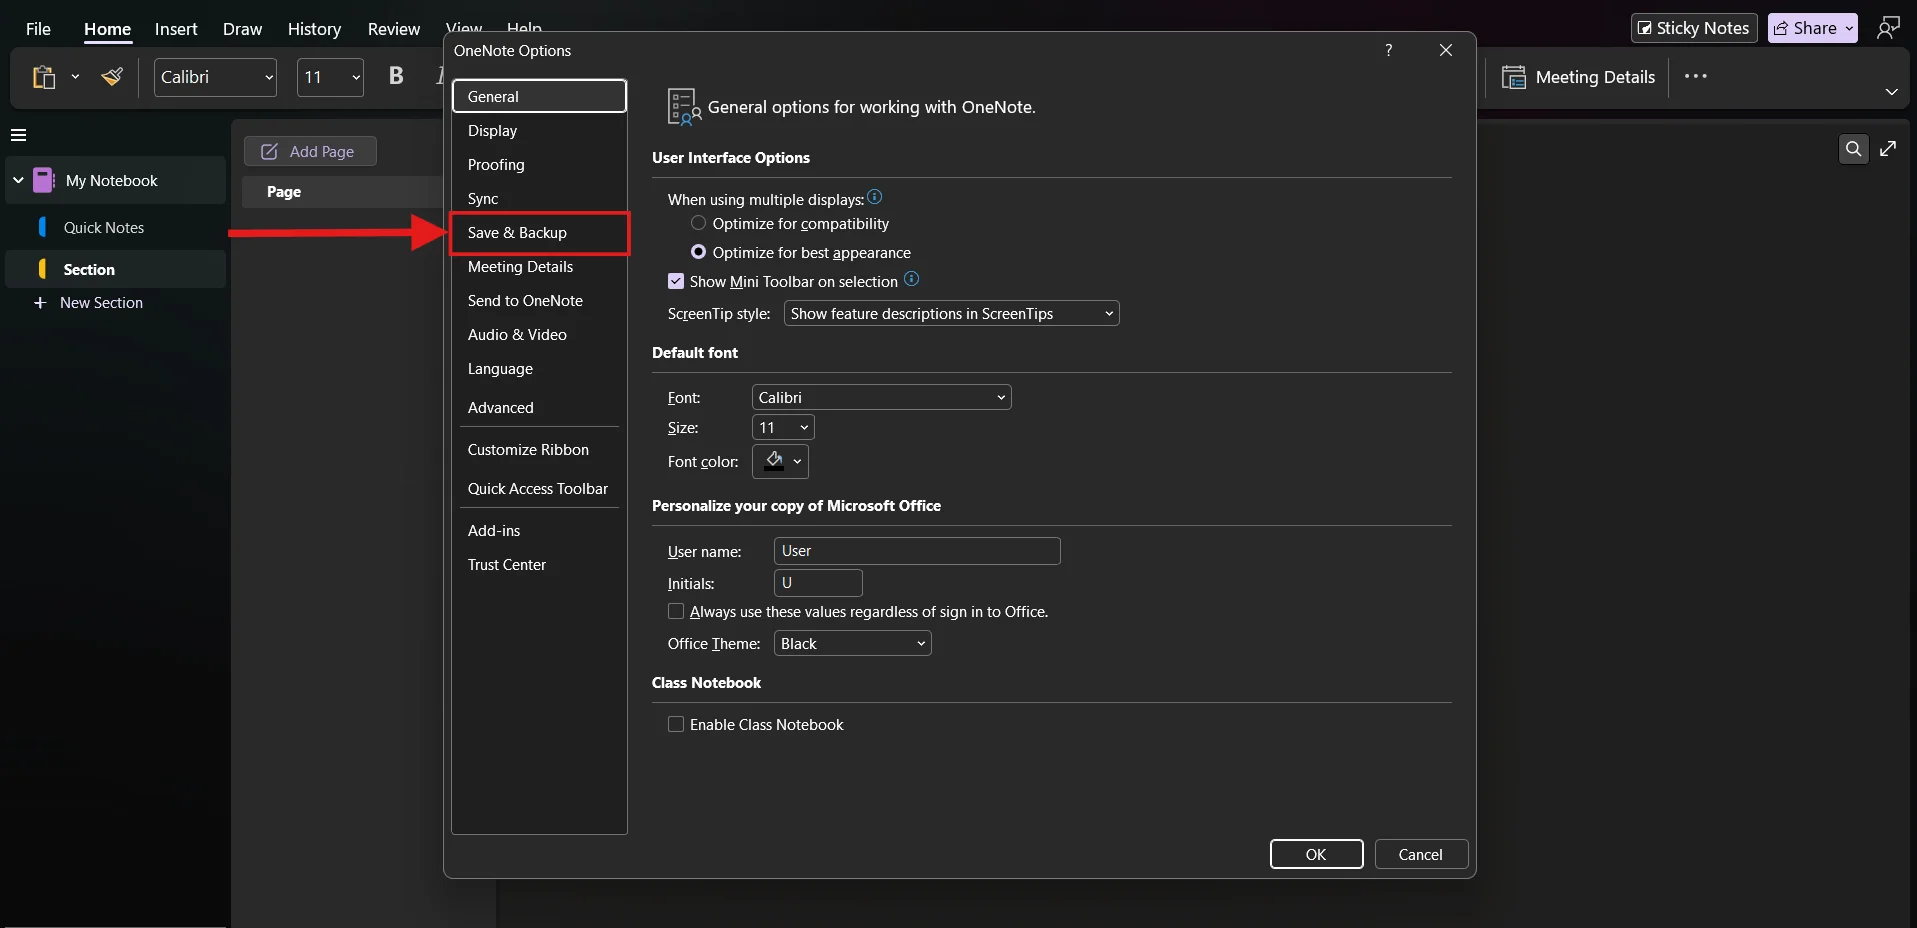Open ribbon overflow three-dots menu
1917x928 pixels.
pyautogui.click(x=1696, y=76)
